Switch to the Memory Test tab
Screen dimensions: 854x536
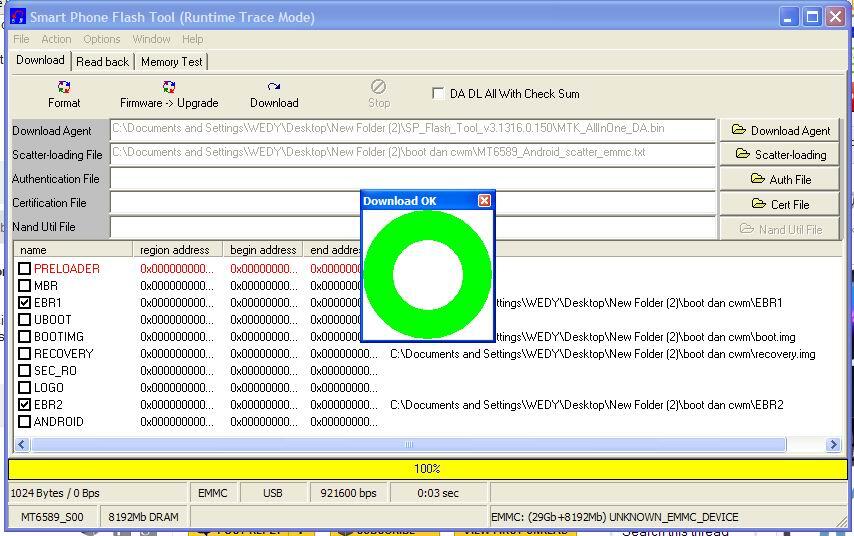[171, 62]
